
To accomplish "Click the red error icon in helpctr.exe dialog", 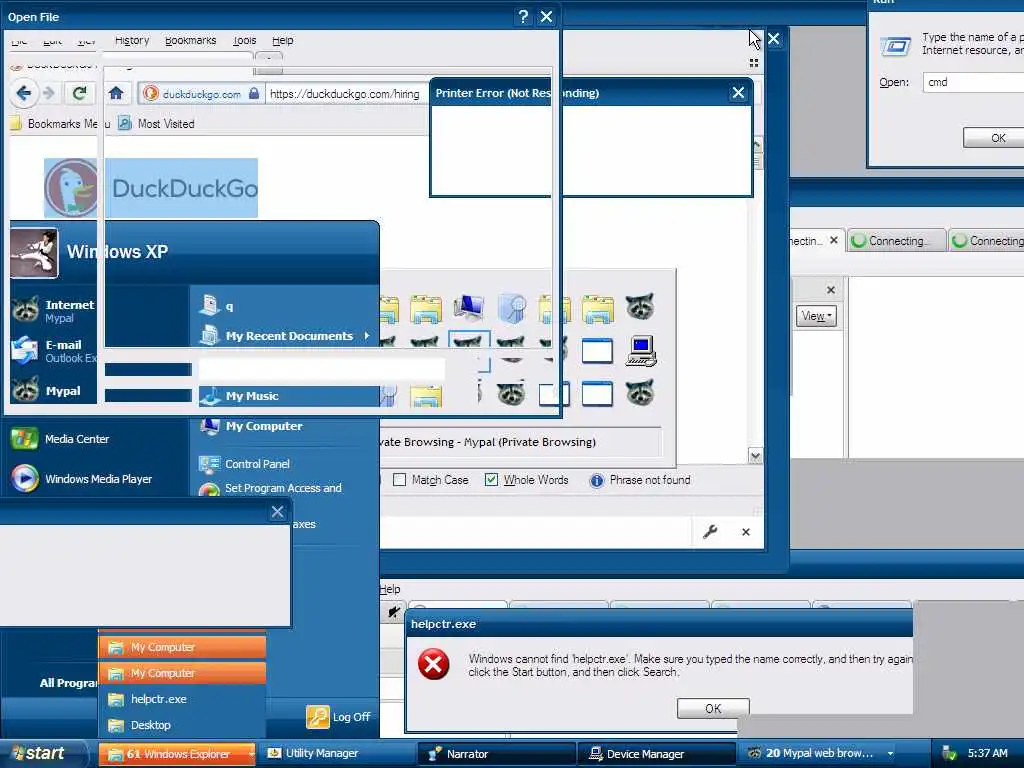I will [434, 665].
